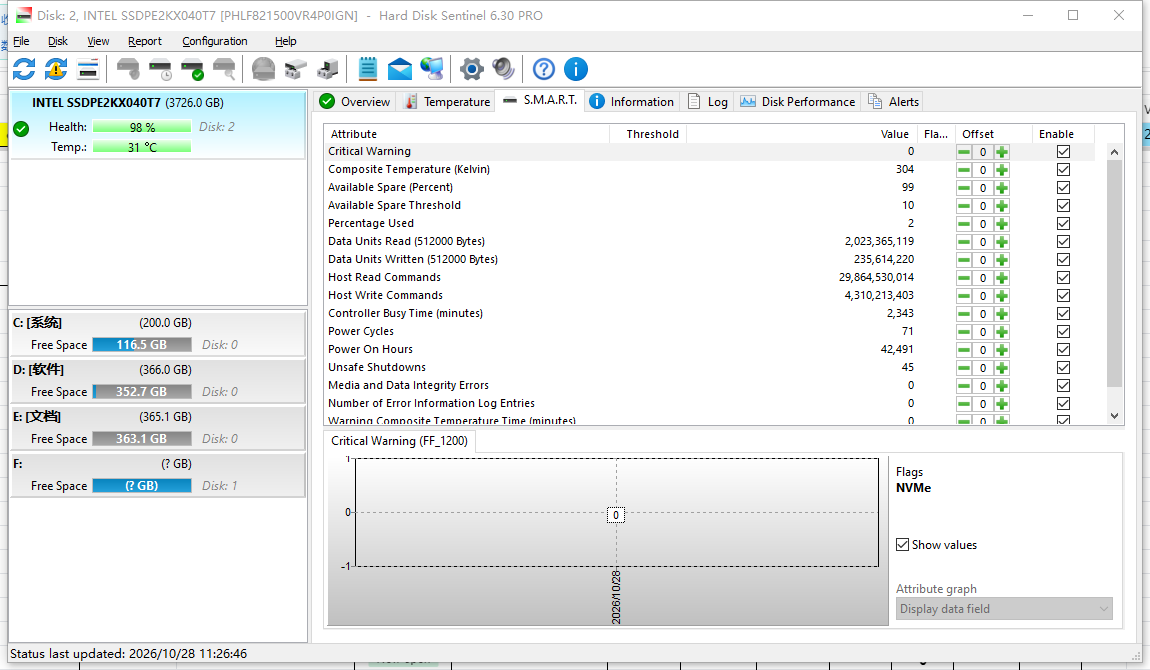Click the blue Refresh arrows toolbar icon
The image size is (1150, 670).
[24, 70]
